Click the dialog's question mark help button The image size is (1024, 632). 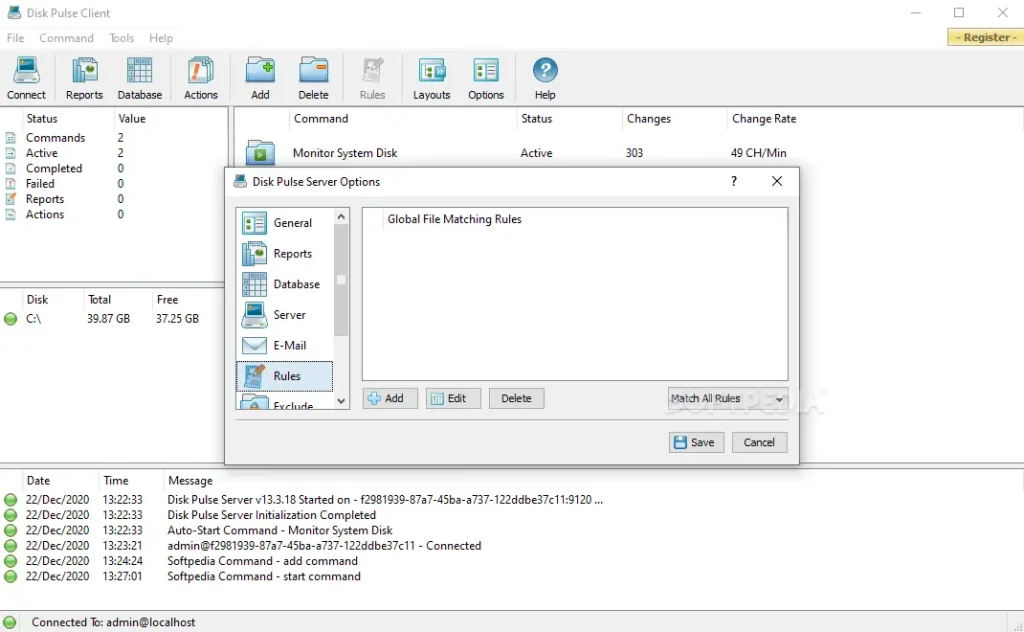(x=734, y=182)
